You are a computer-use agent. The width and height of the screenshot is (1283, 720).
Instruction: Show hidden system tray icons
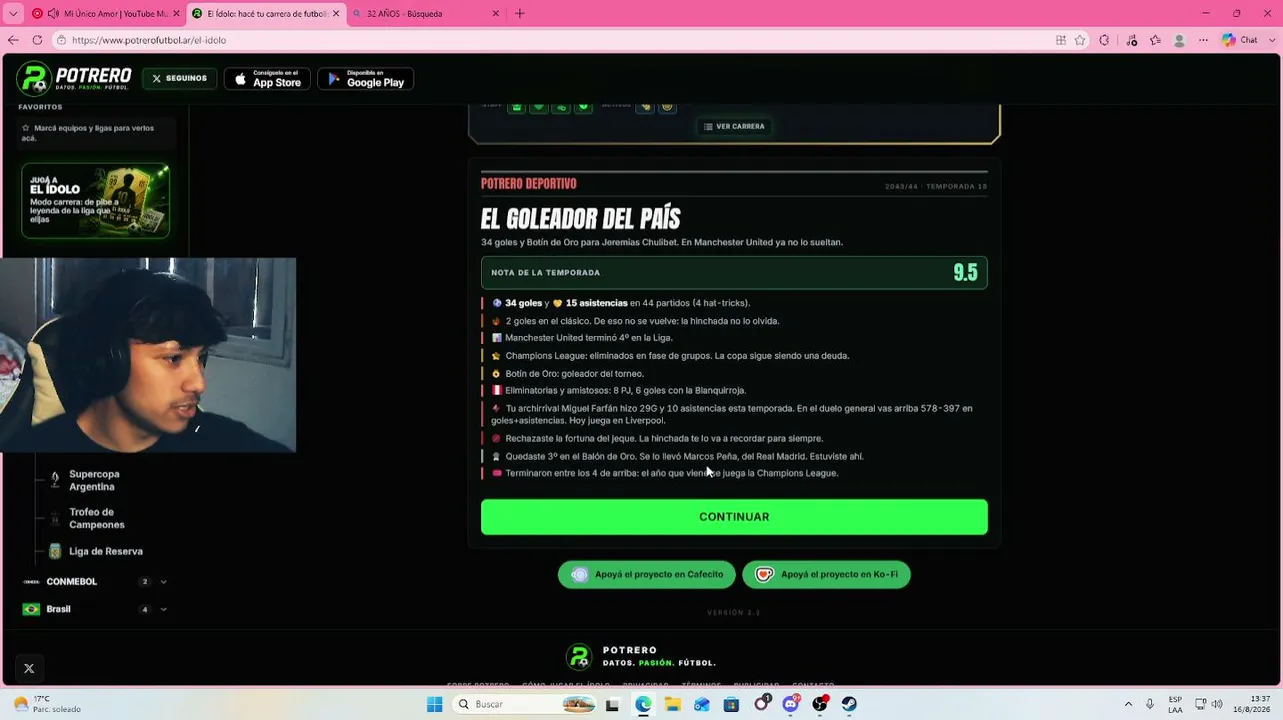1128,704
